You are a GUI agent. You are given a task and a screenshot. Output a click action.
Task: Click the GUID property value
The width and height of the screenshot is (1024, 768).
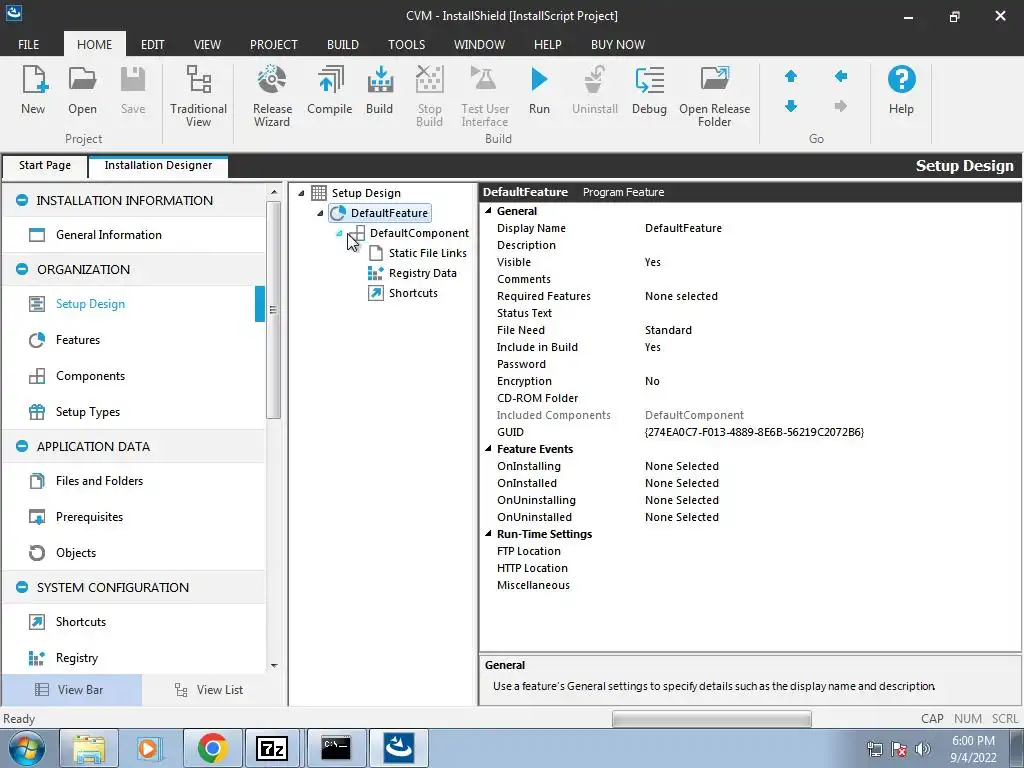(x=754, y=432)
